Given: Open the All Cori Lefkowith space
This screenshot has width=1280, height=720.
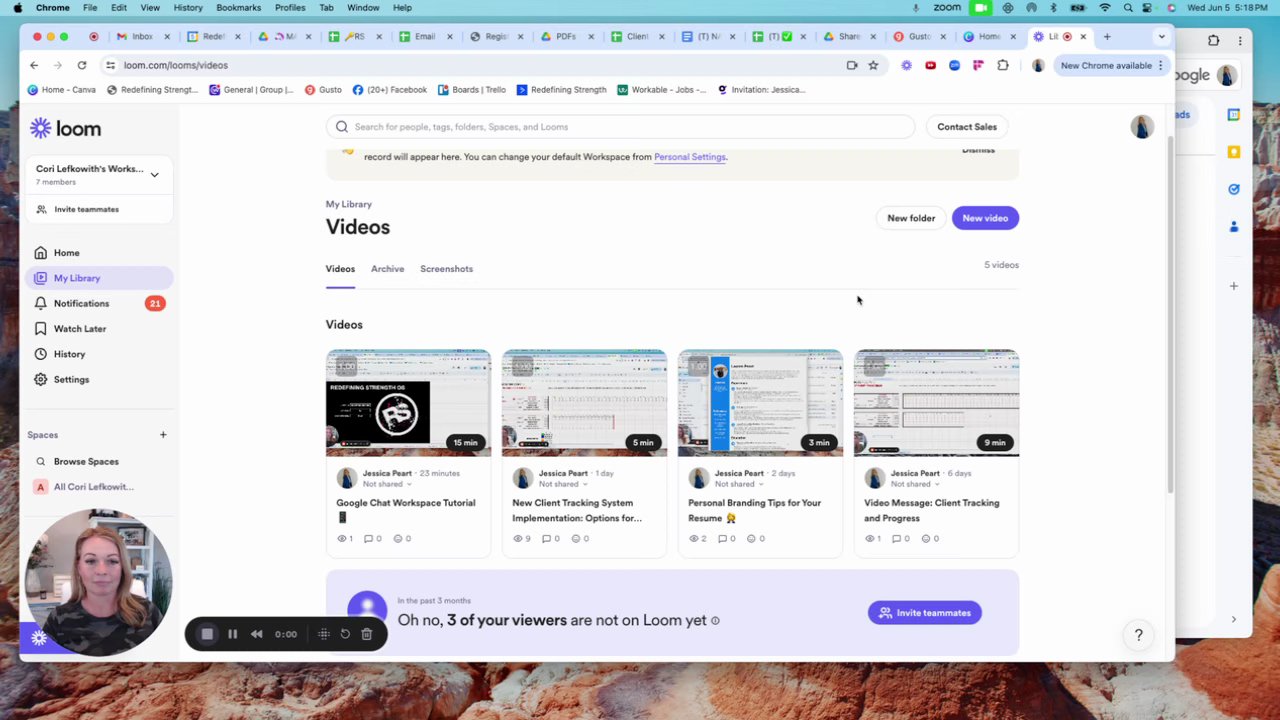Looking at the screenshot, I should (x=93, y=487).
